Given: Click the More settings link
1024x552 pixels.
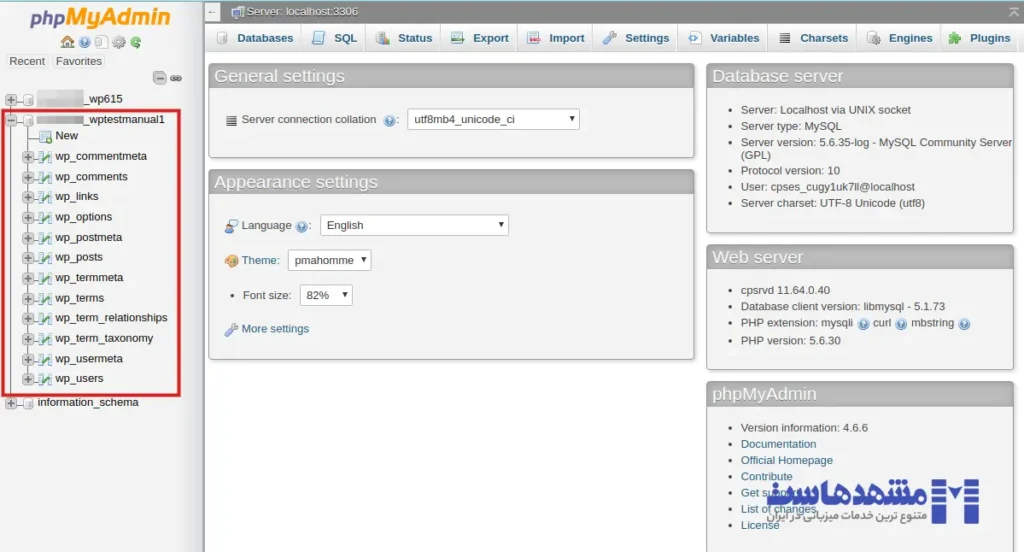Looking at the screenshot, I should (275, 329).
